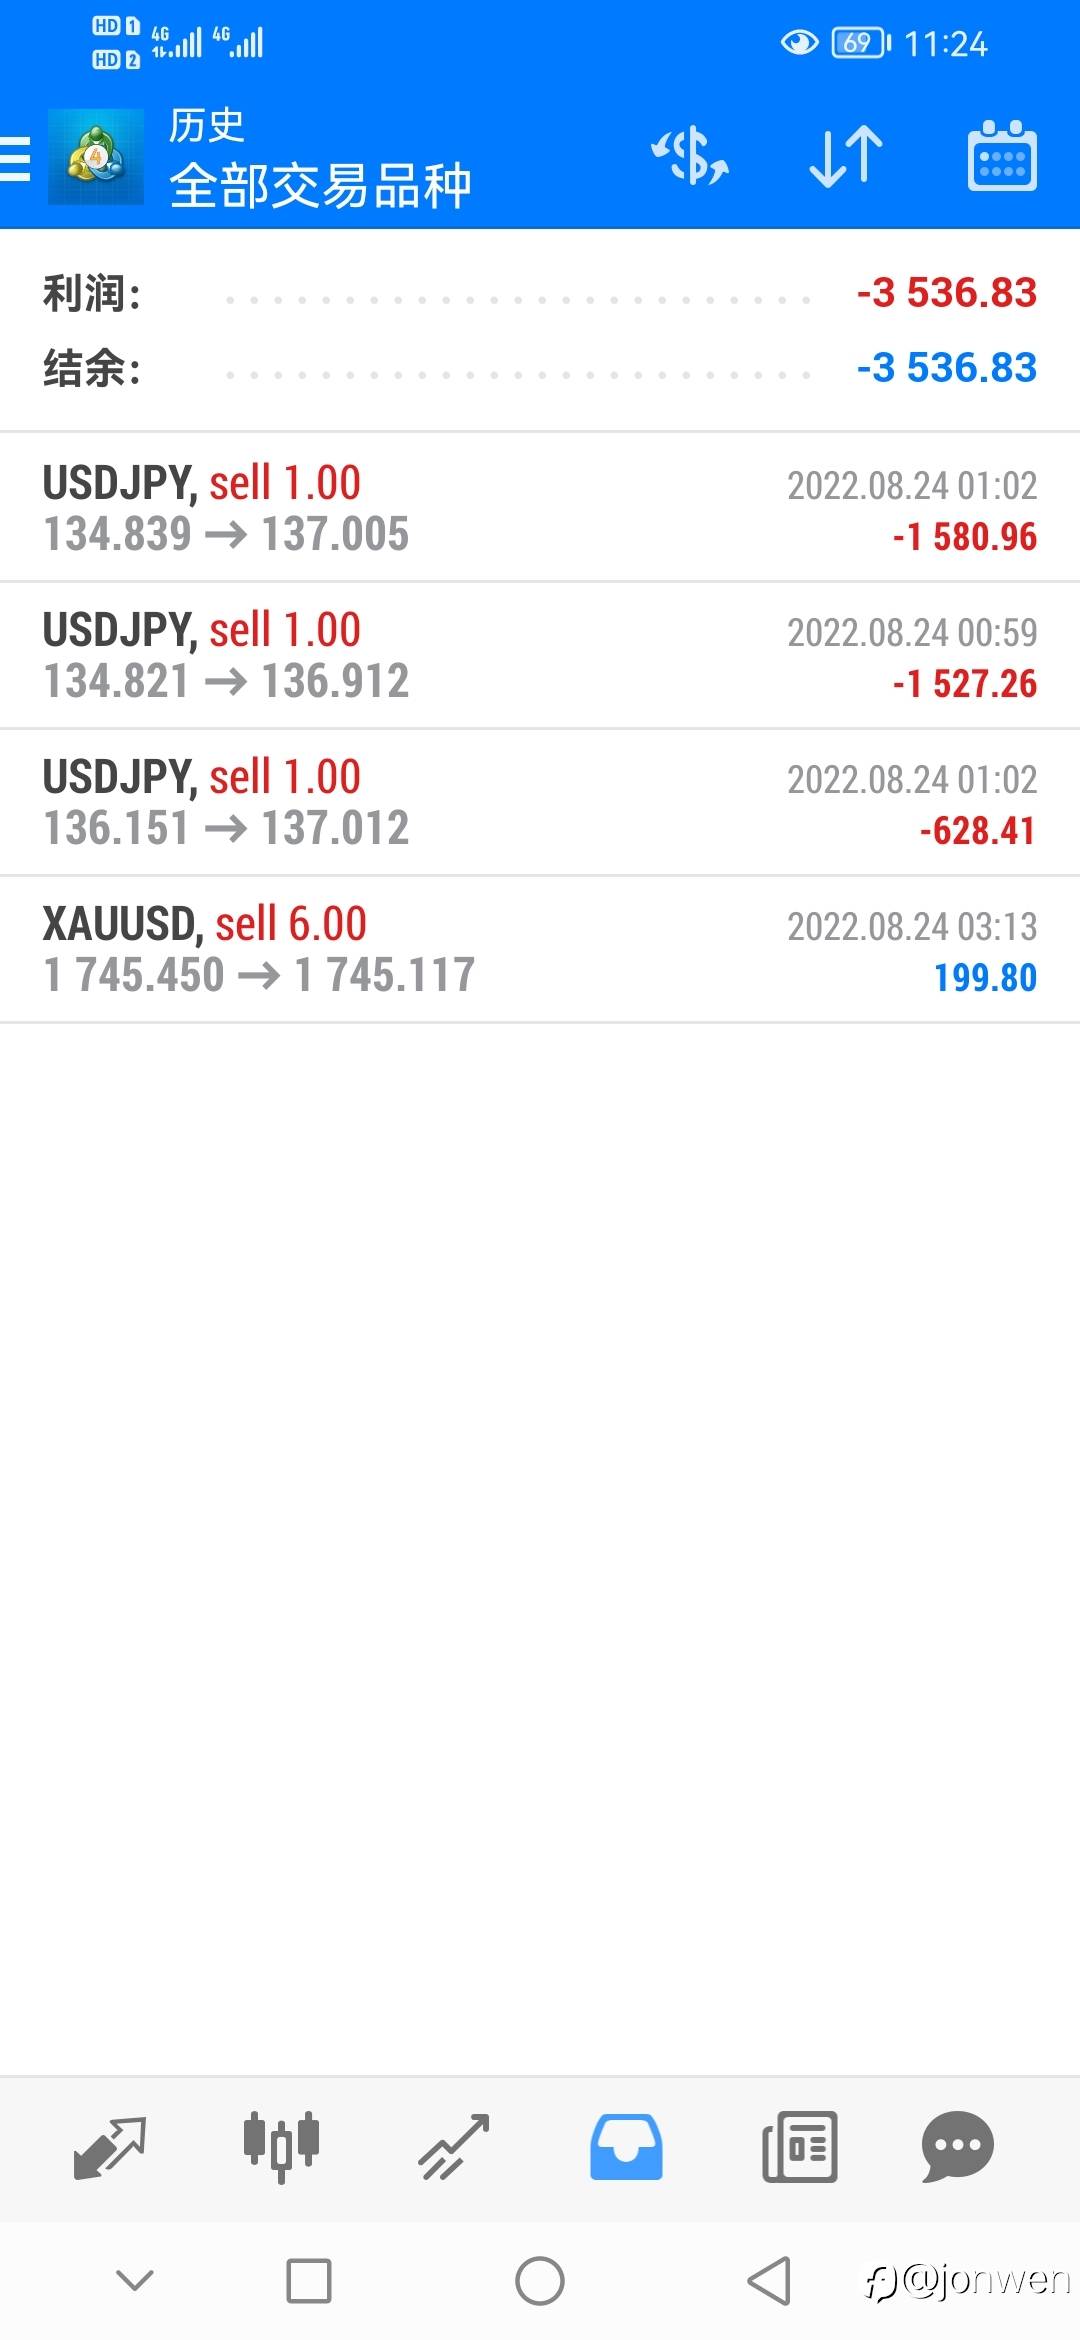1080x2340 pixels.
Task: Expand the USDJPY trade opened at 136.151
Action: point(540,802)
